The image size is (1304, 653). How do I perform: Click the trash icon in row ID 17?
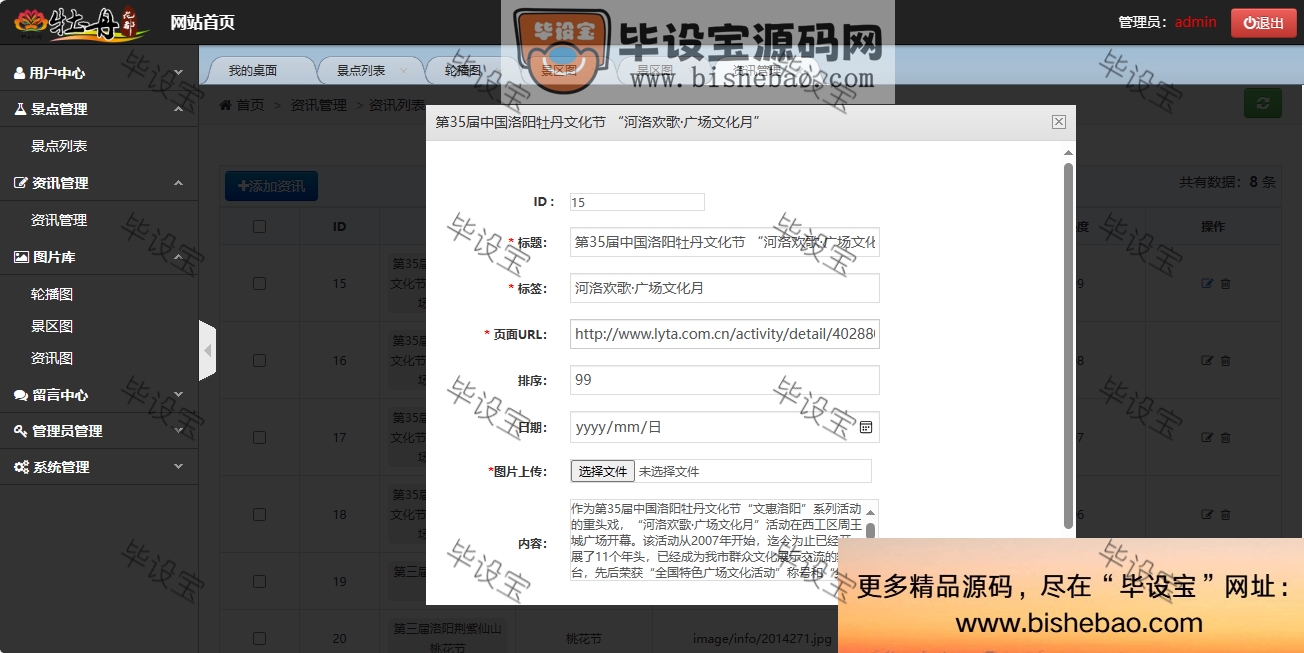1225,438
